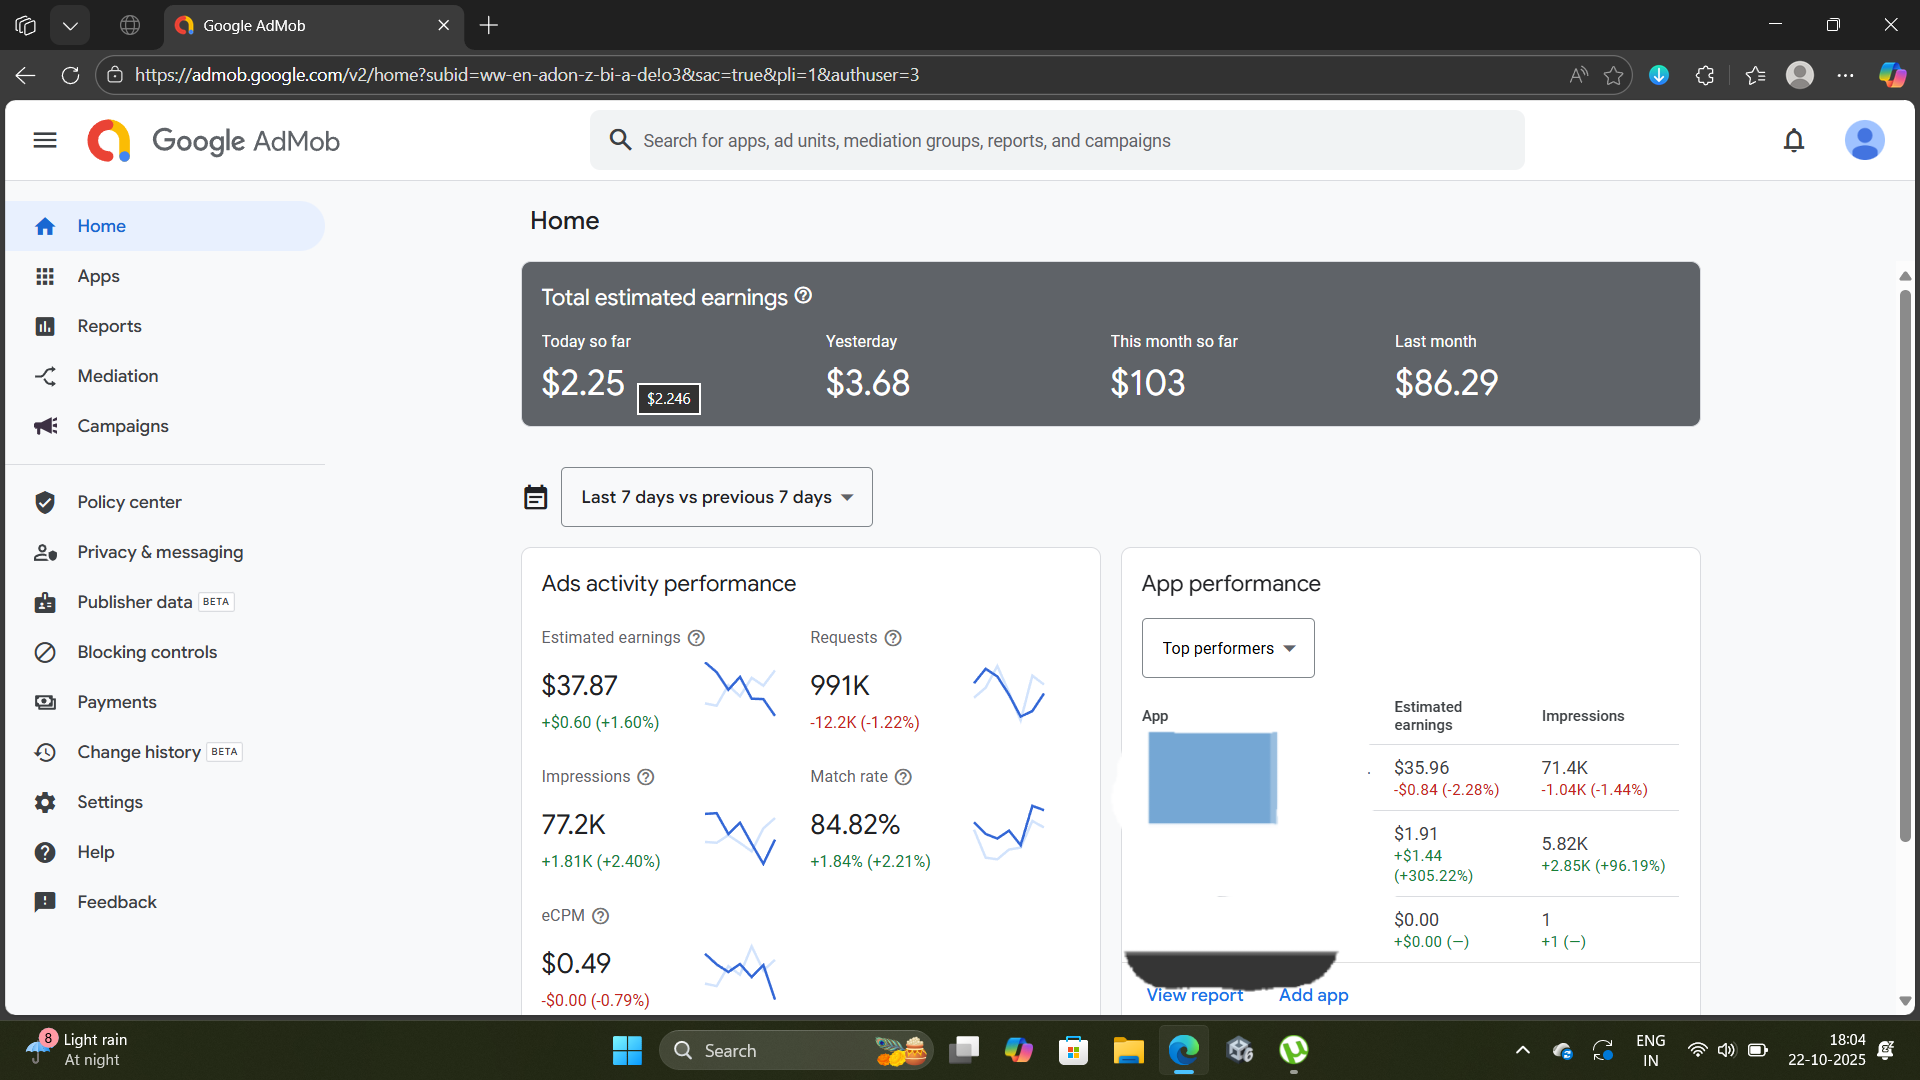The width and height of the screenshot is (1920, 1080).
Task: Open the browser tab list chevron
Action: click(x=70, y=26)
